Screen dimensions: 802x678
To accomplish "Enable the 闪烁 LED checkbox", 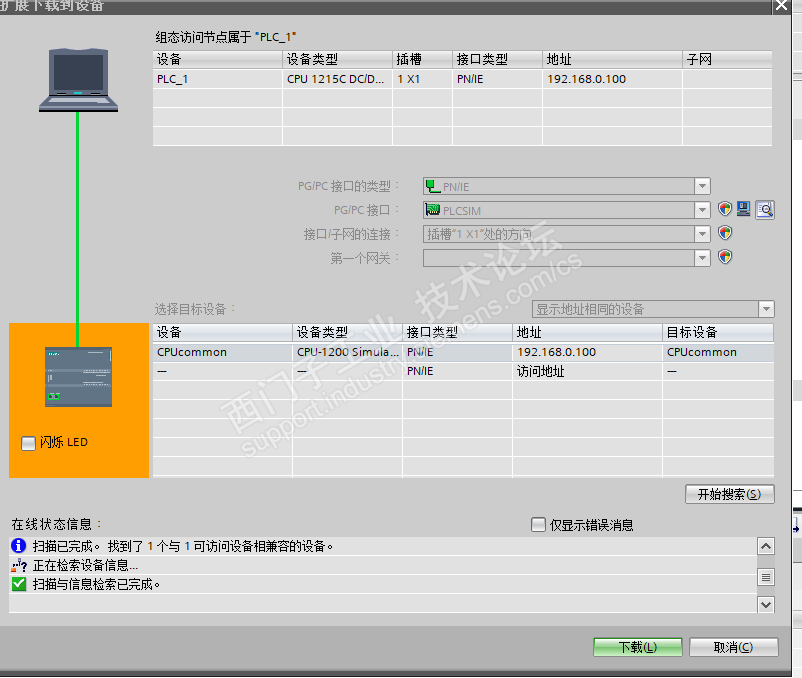I will pos(28,442).
